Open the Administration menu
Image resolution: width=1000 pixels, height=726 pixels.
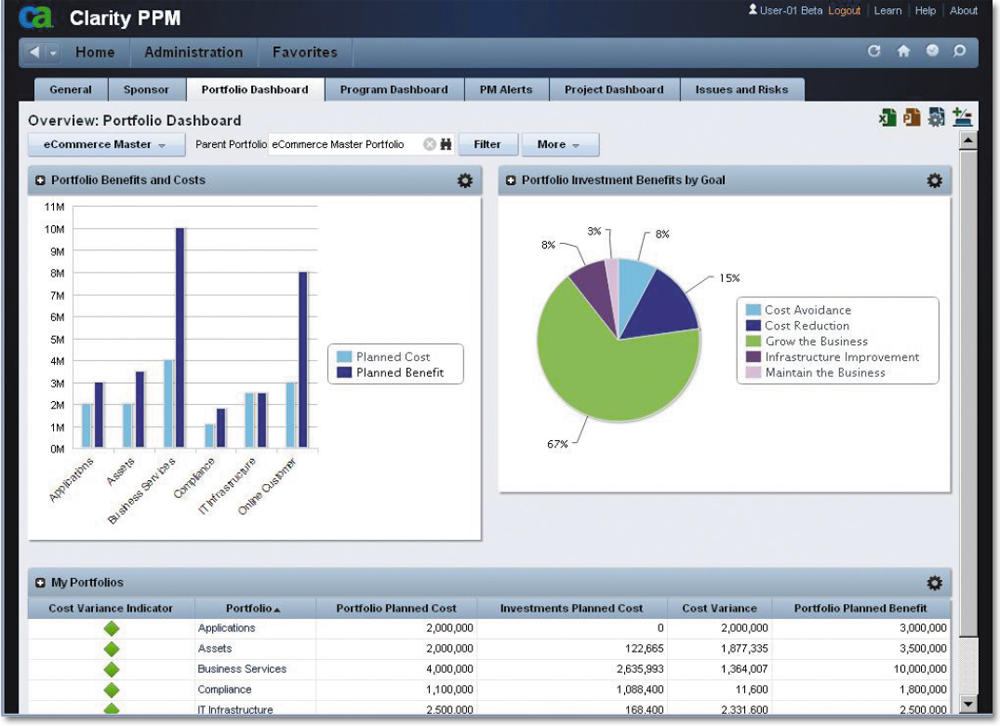coord(193,52)
